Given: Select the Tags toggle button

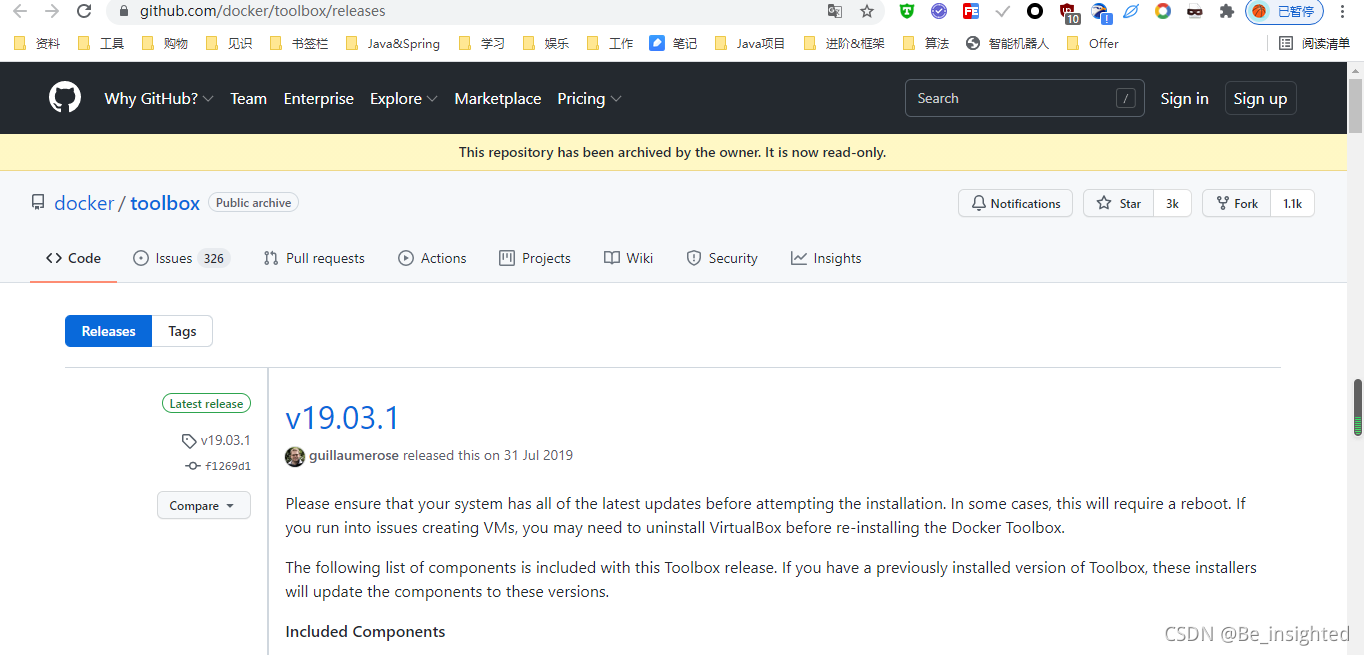Looking at the screenshot, I should pos(182,331).
